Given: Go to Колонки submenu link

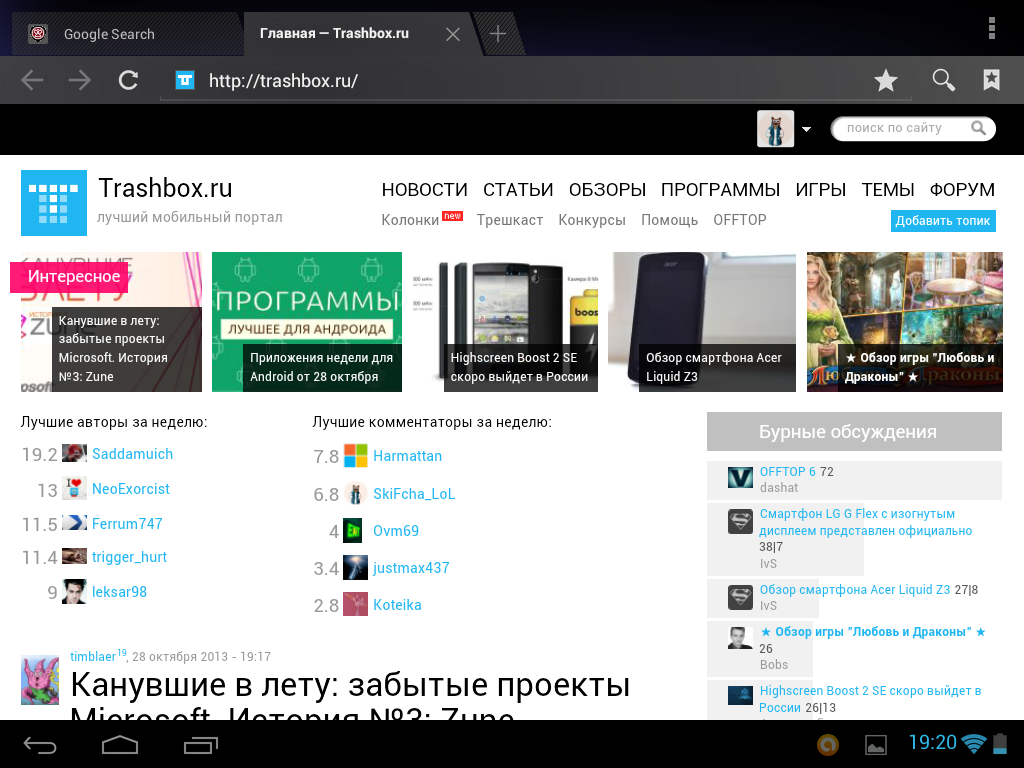Looking at the screenshot, I should (410, 220).
